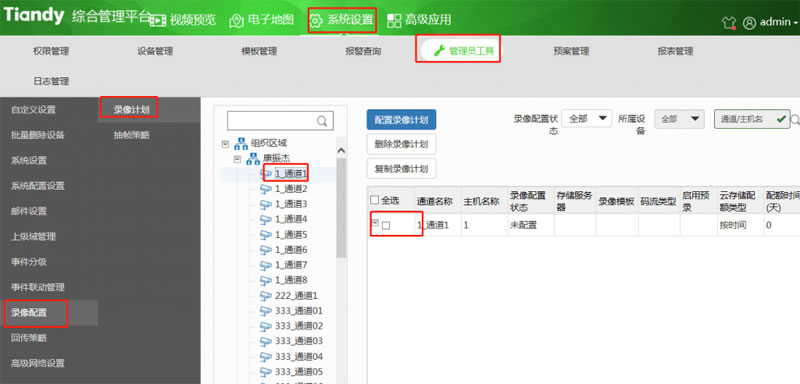Collapse the 组织区域 tree node

coord(225,144)
